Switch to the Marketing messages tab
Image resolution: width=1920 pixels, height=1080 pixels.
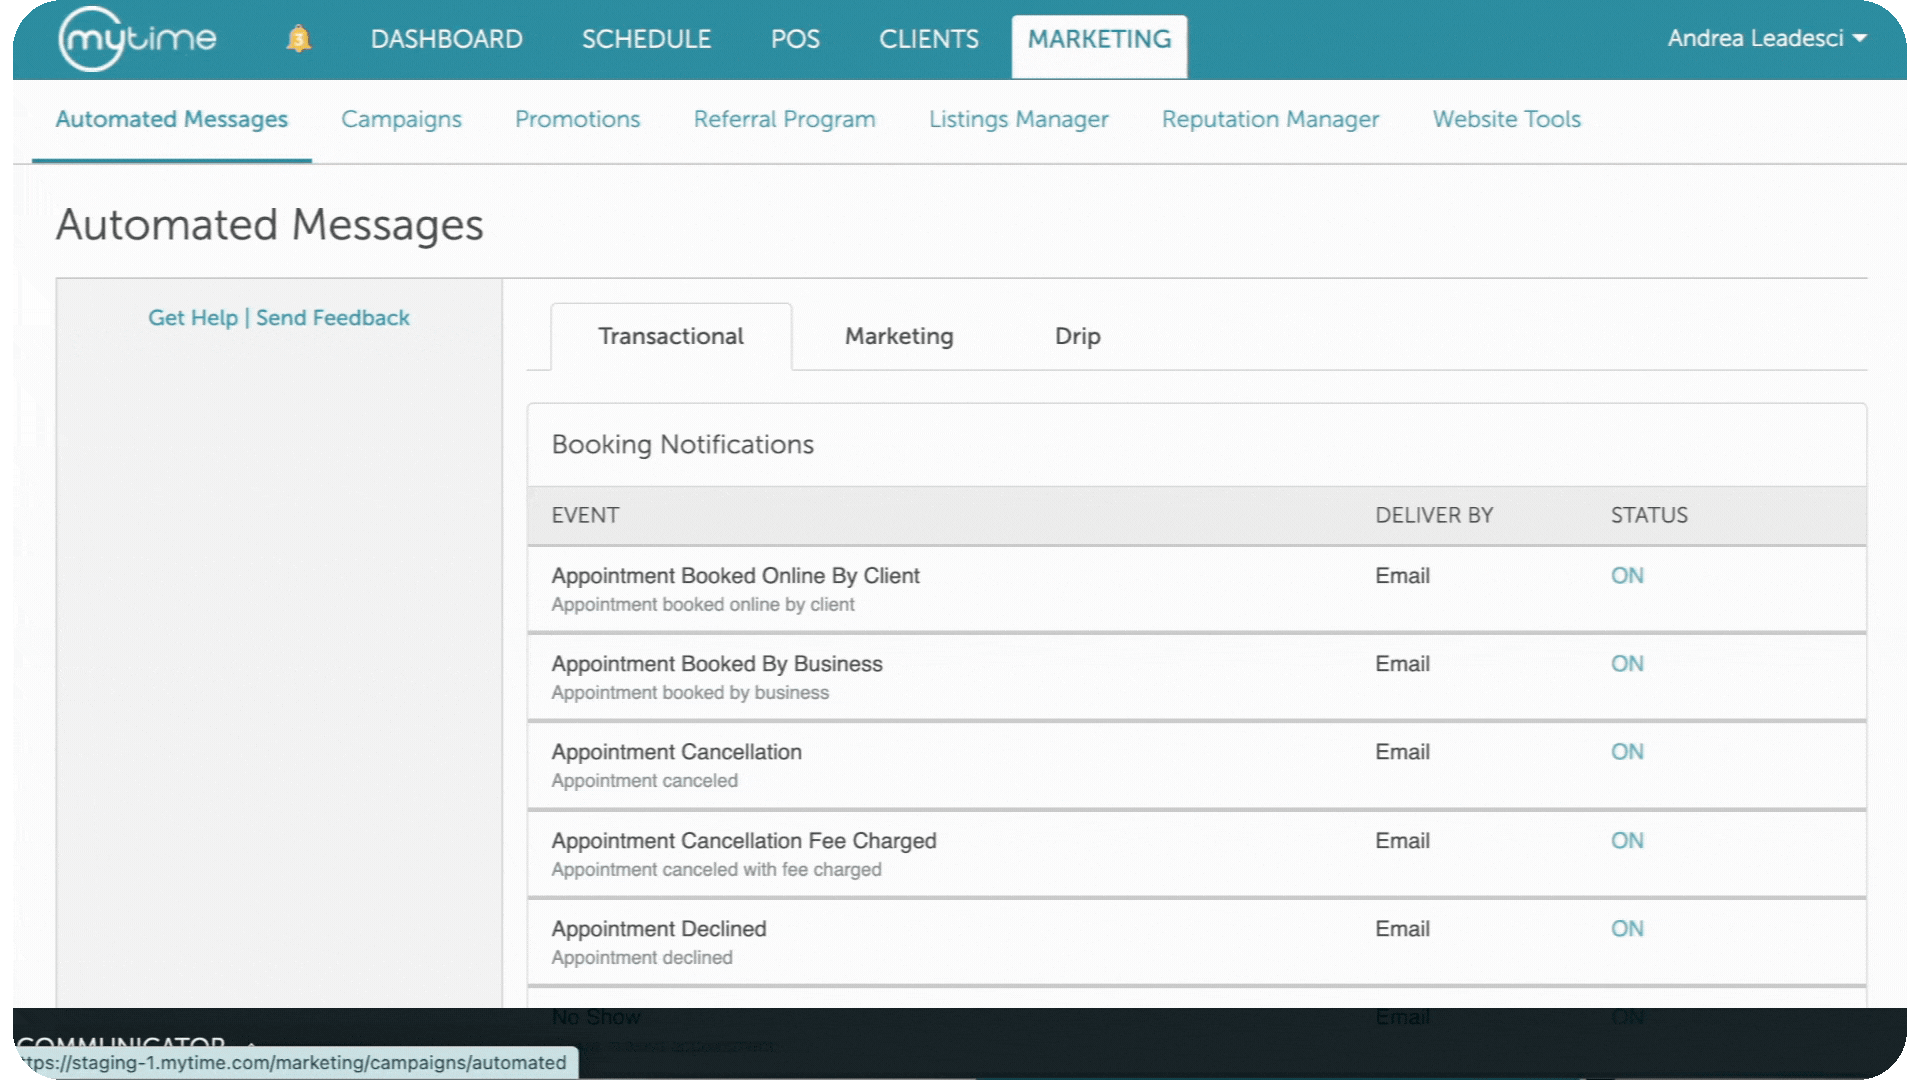tap(899, 337)
